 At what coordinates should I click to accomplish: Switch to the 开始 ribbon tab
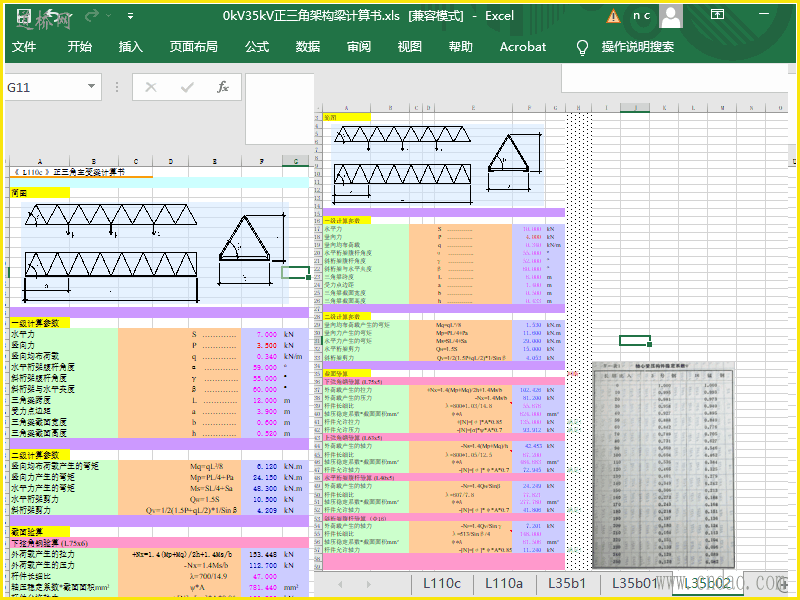click(80, 47)
